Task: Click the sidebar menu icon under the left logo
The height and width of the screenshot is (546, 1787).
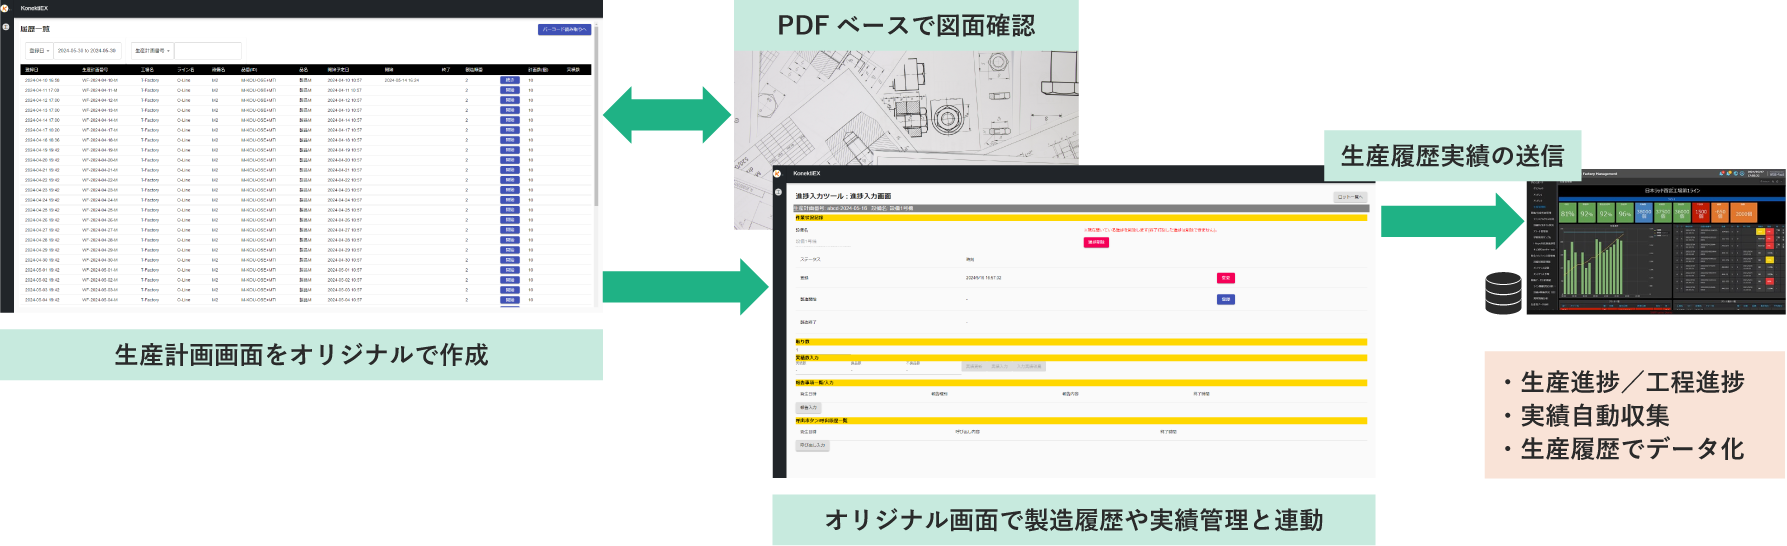Action: 6,27
